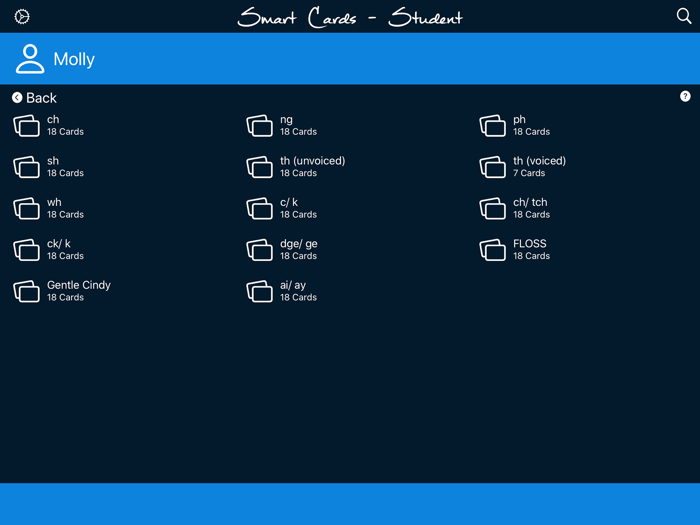Go Back to previous screen
This screenshot has width=700, height=525.
point(34,98)
